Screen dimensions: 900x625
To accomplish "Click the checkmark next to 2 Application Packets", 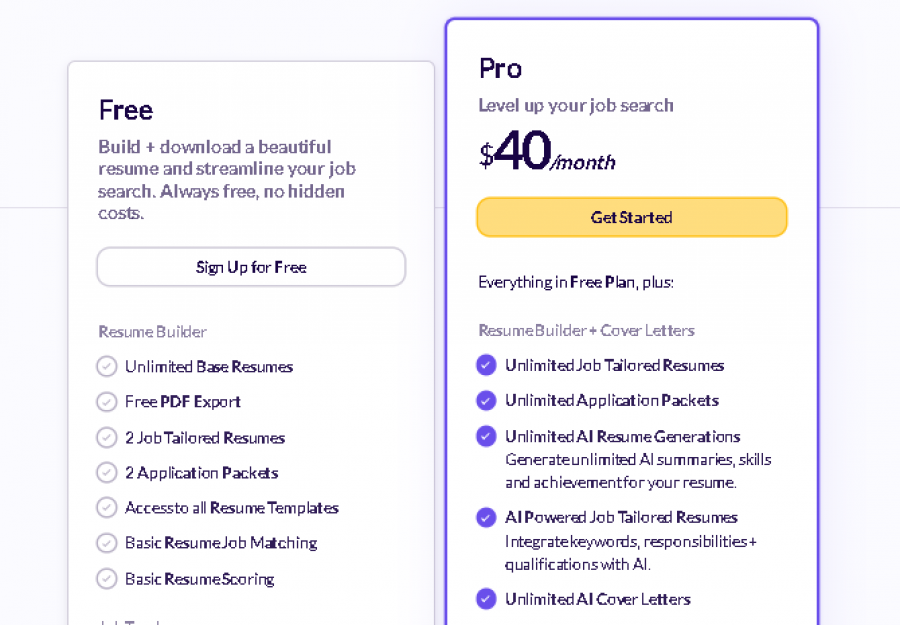I will tap(107, 472).
